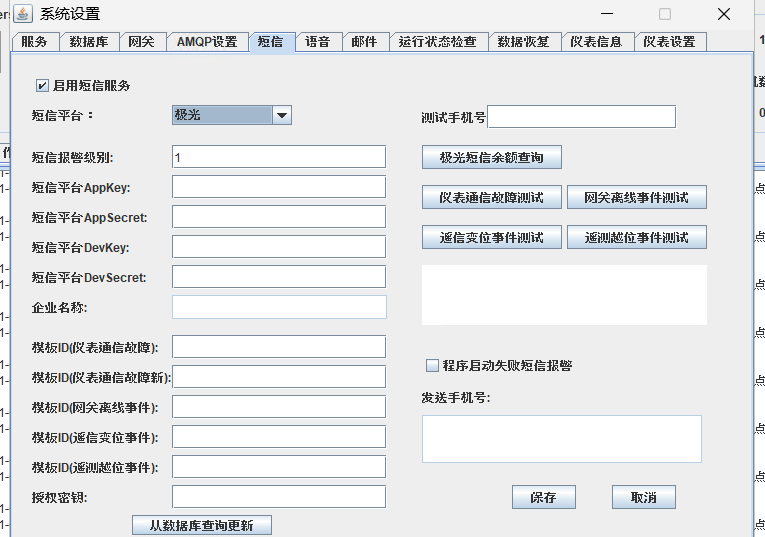Switch to the 数据库 tab
This screenshot has height=537, width=765.
pos(89,42)
